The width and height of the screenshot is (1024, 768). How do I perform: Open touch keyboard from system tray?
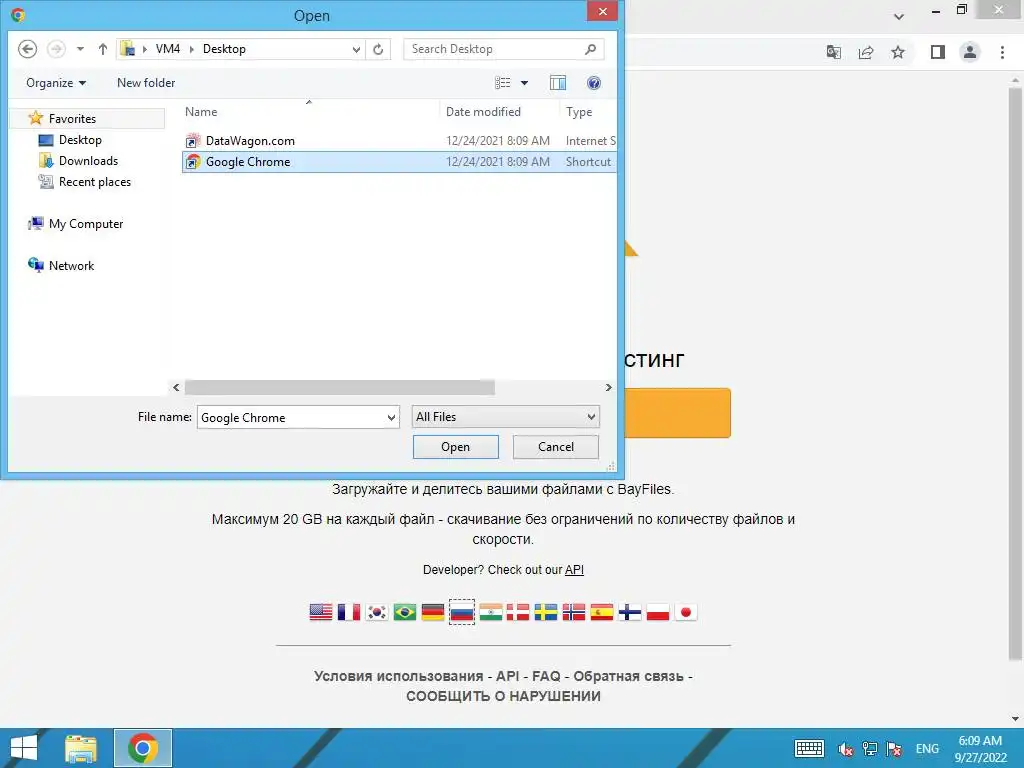809,748
